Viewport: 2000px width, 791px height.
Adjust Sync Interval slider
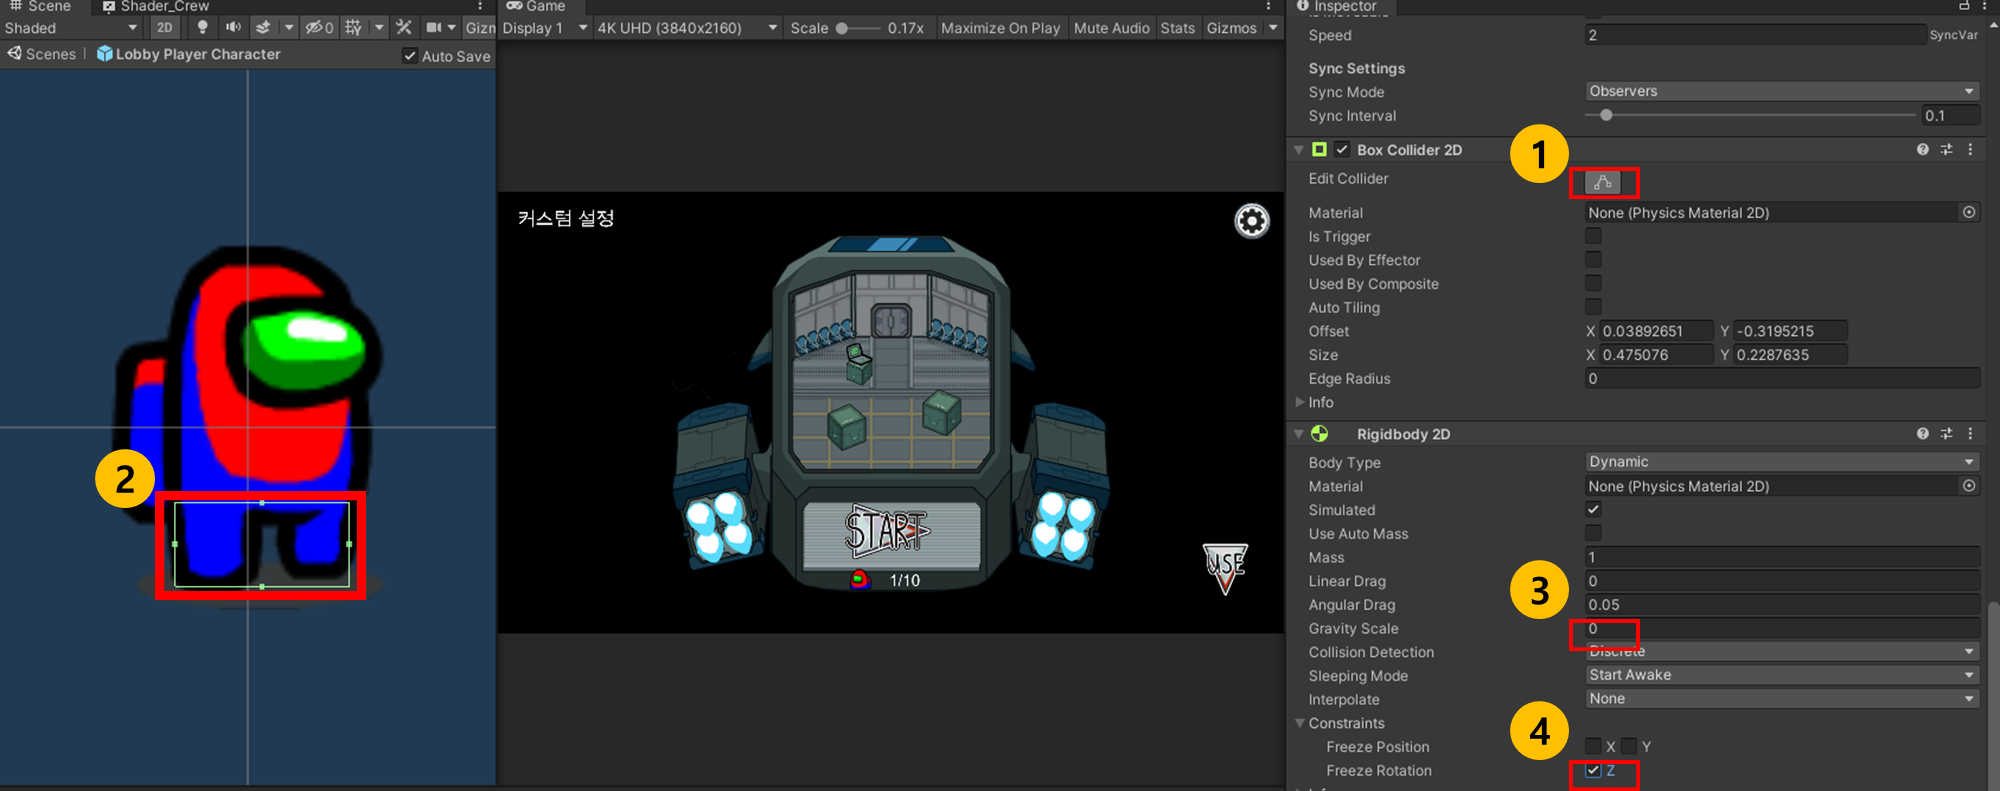(x=1606, y=115)
